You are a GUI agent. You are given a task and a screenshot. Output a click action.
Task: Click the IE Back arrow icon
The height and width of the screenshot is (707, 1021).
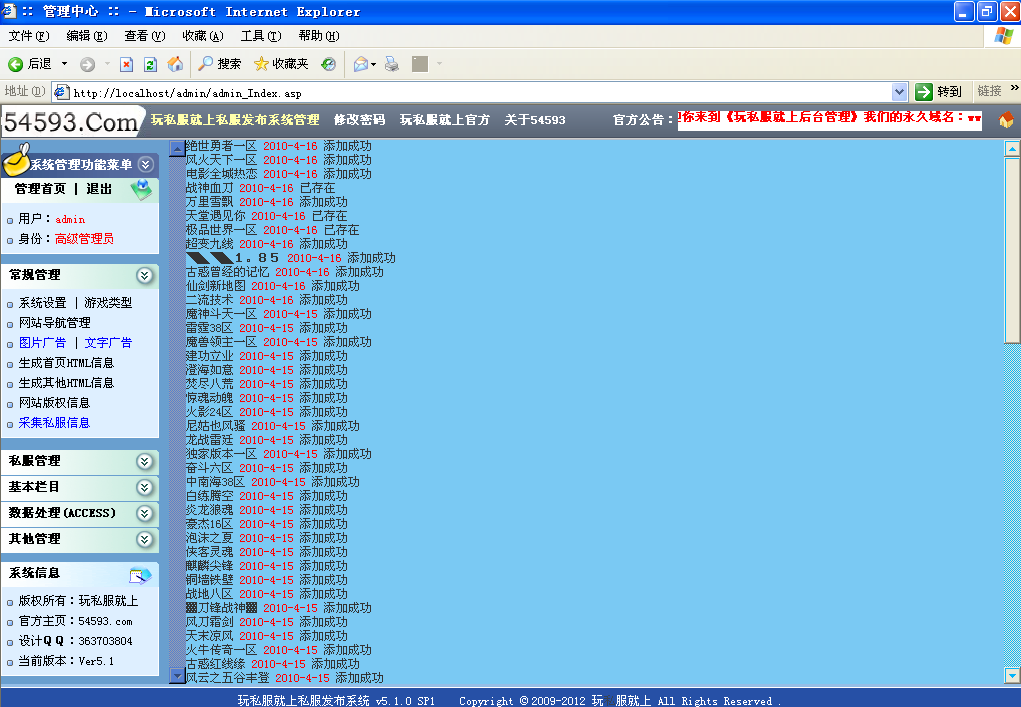tap(16, 64)
